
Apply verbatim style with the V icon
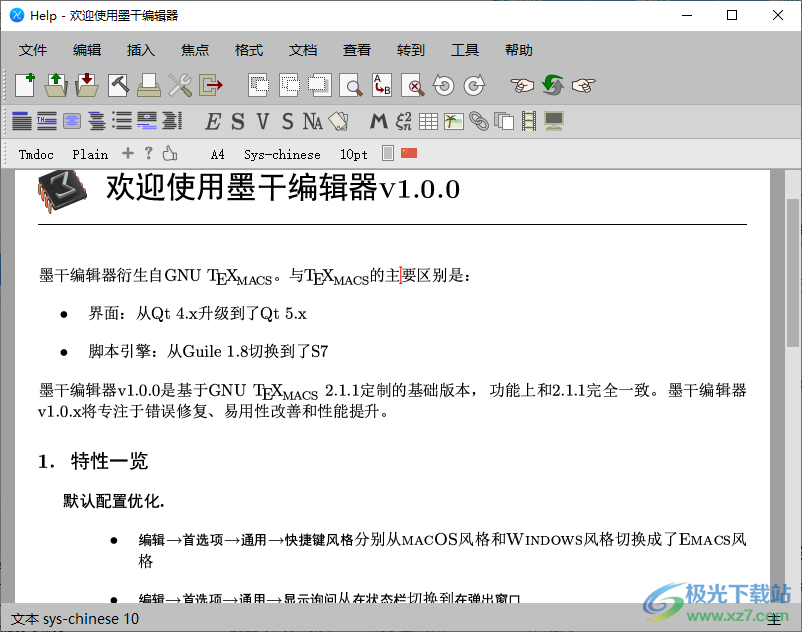tap(263, 122)
